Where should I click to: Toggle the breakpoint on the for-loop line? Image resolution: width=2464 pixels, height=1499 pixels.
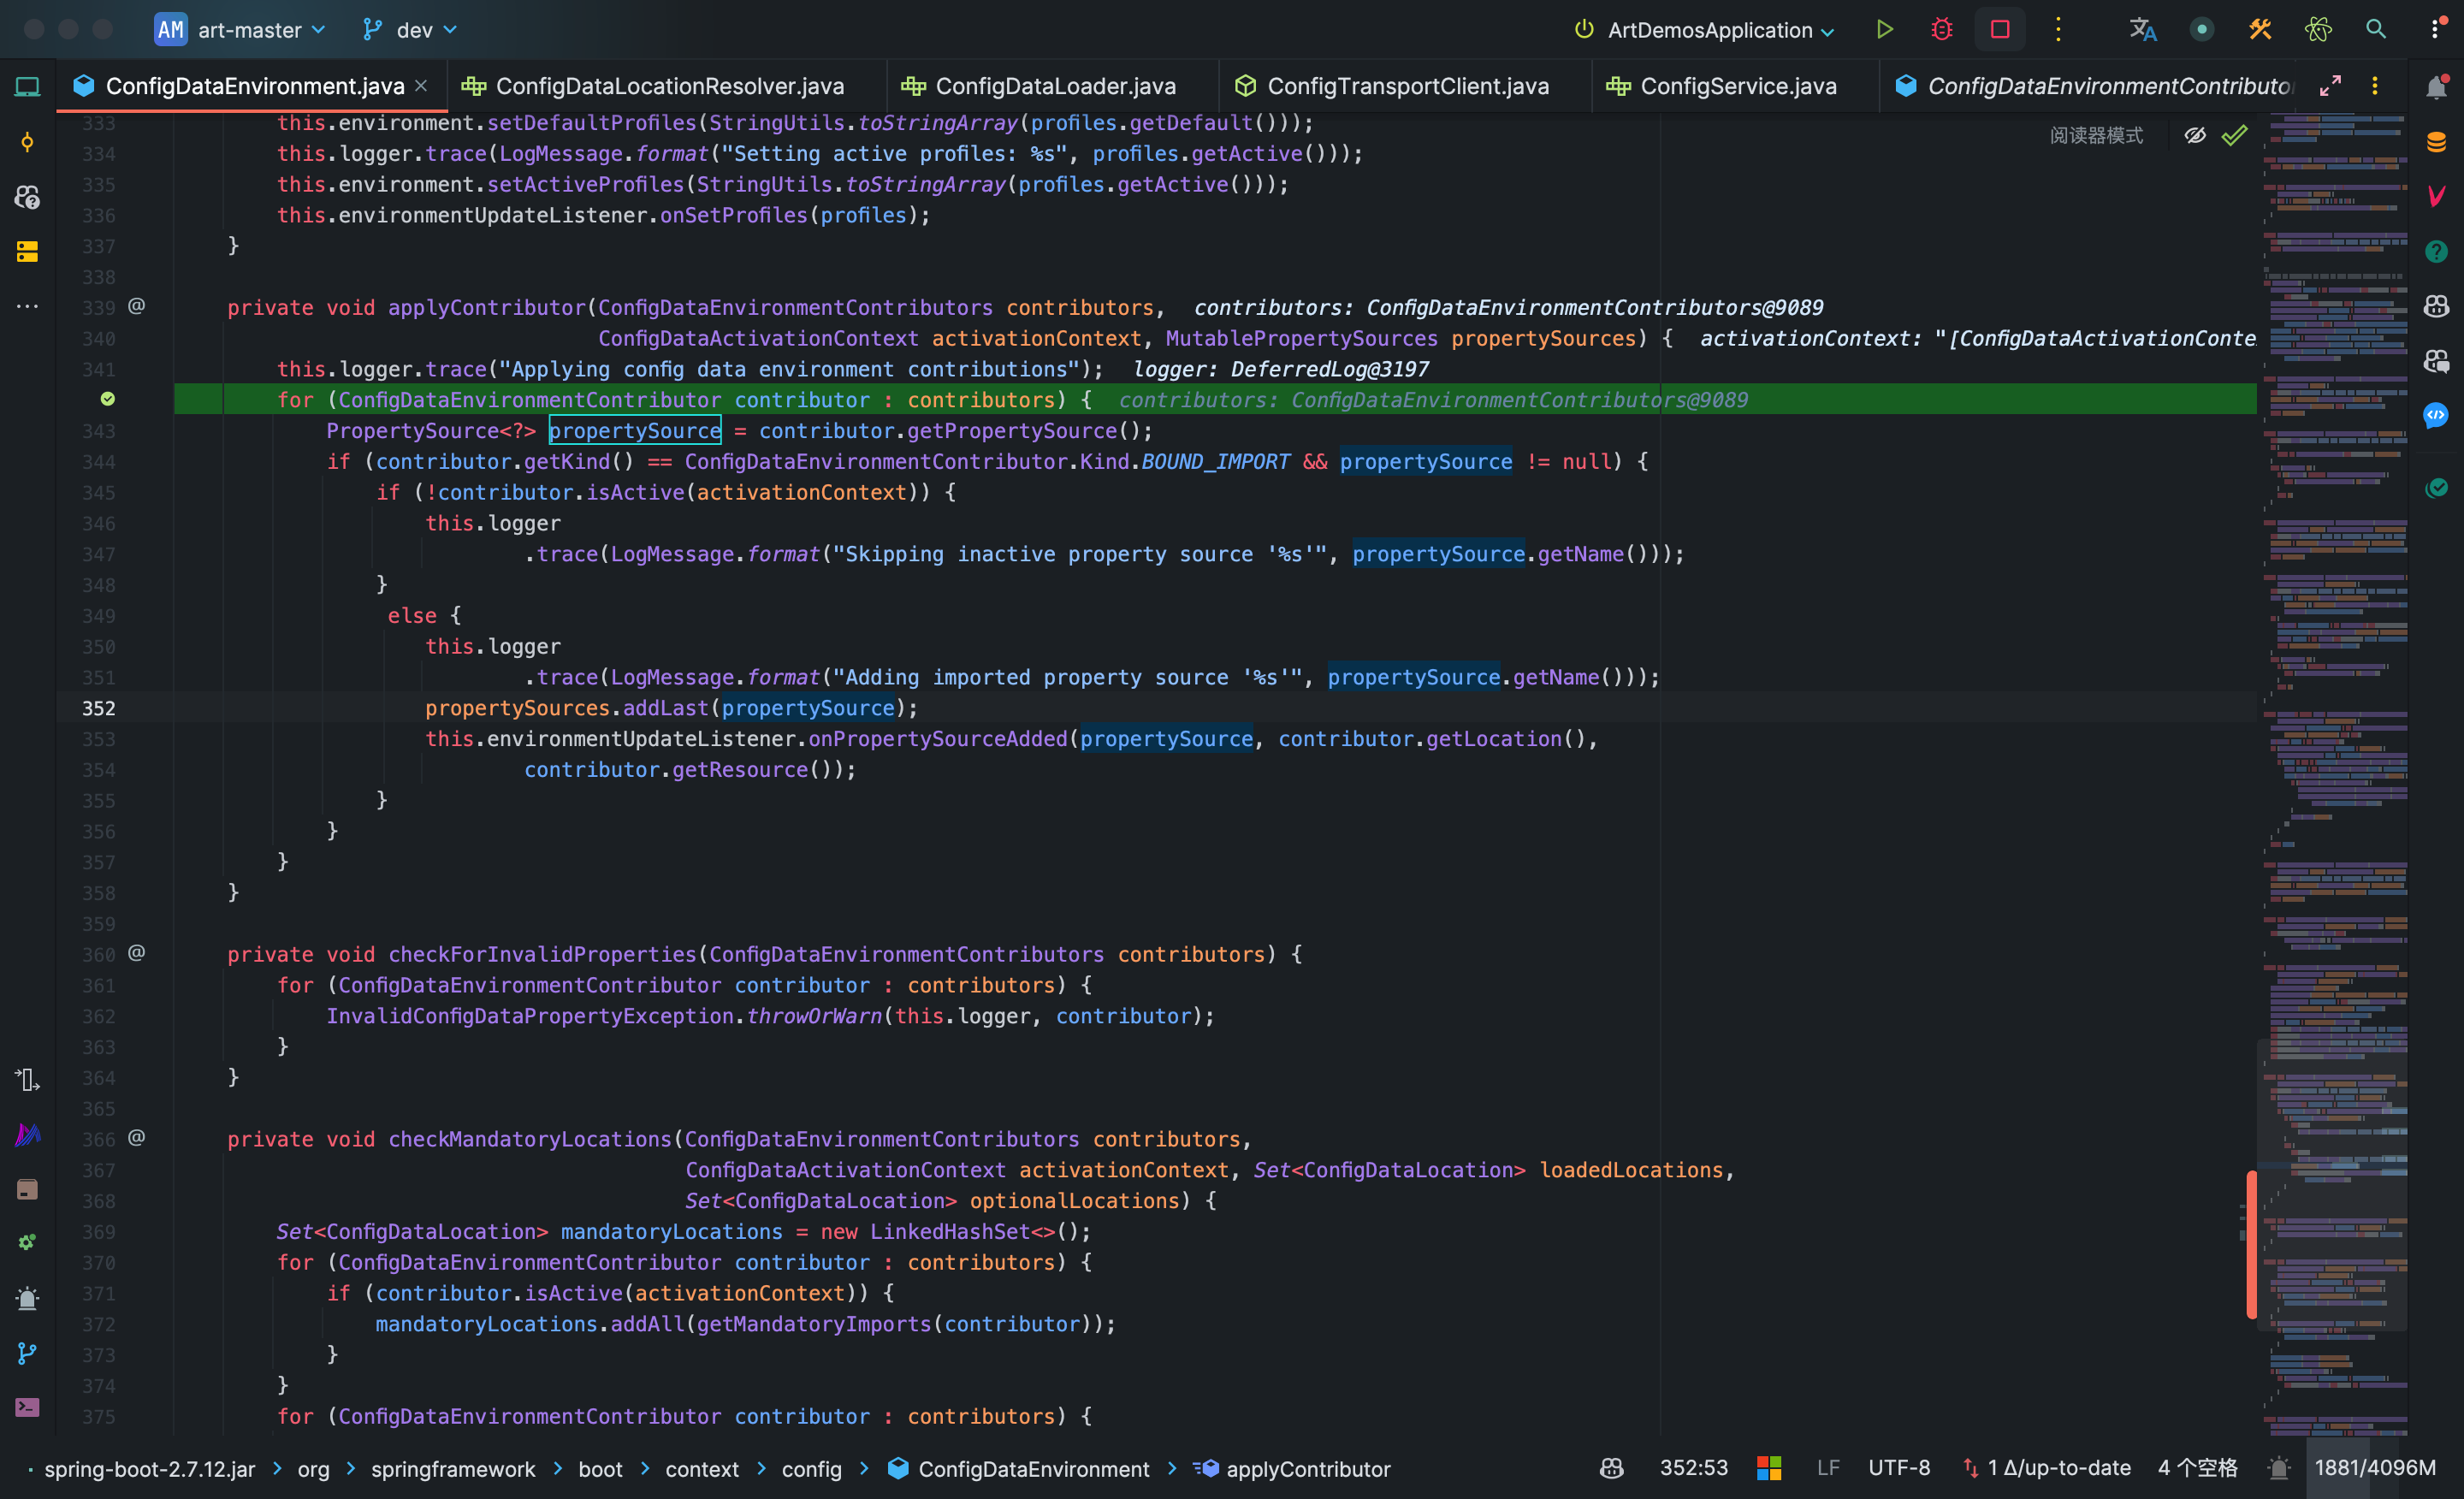[x=108, y=399]
